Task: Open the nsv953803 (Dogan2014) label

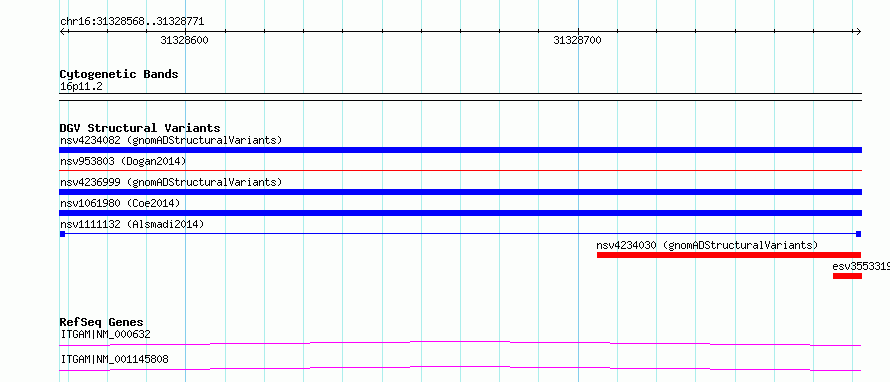Action: point(123,161)
